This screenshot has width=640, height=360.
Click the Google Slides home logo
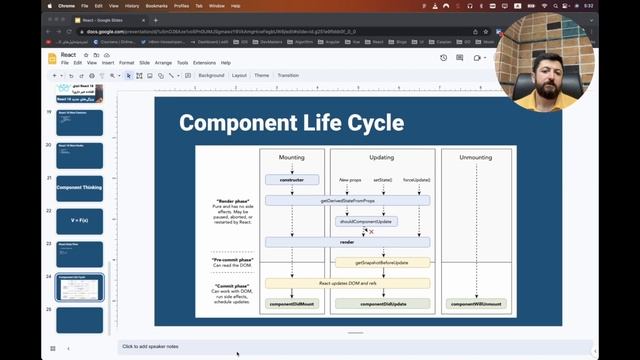coord(52,59)
